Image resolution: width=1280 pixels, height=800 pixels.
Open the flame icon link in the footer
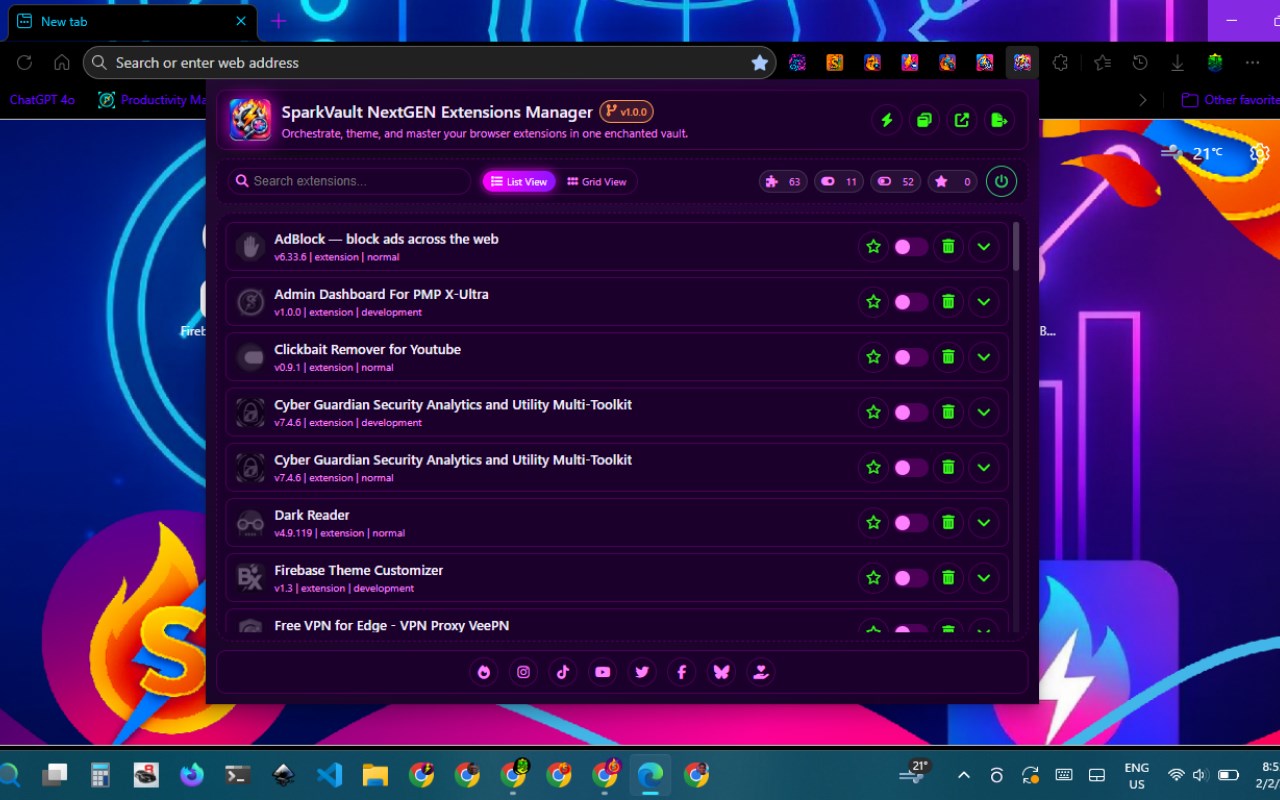(x=484, y=672)
